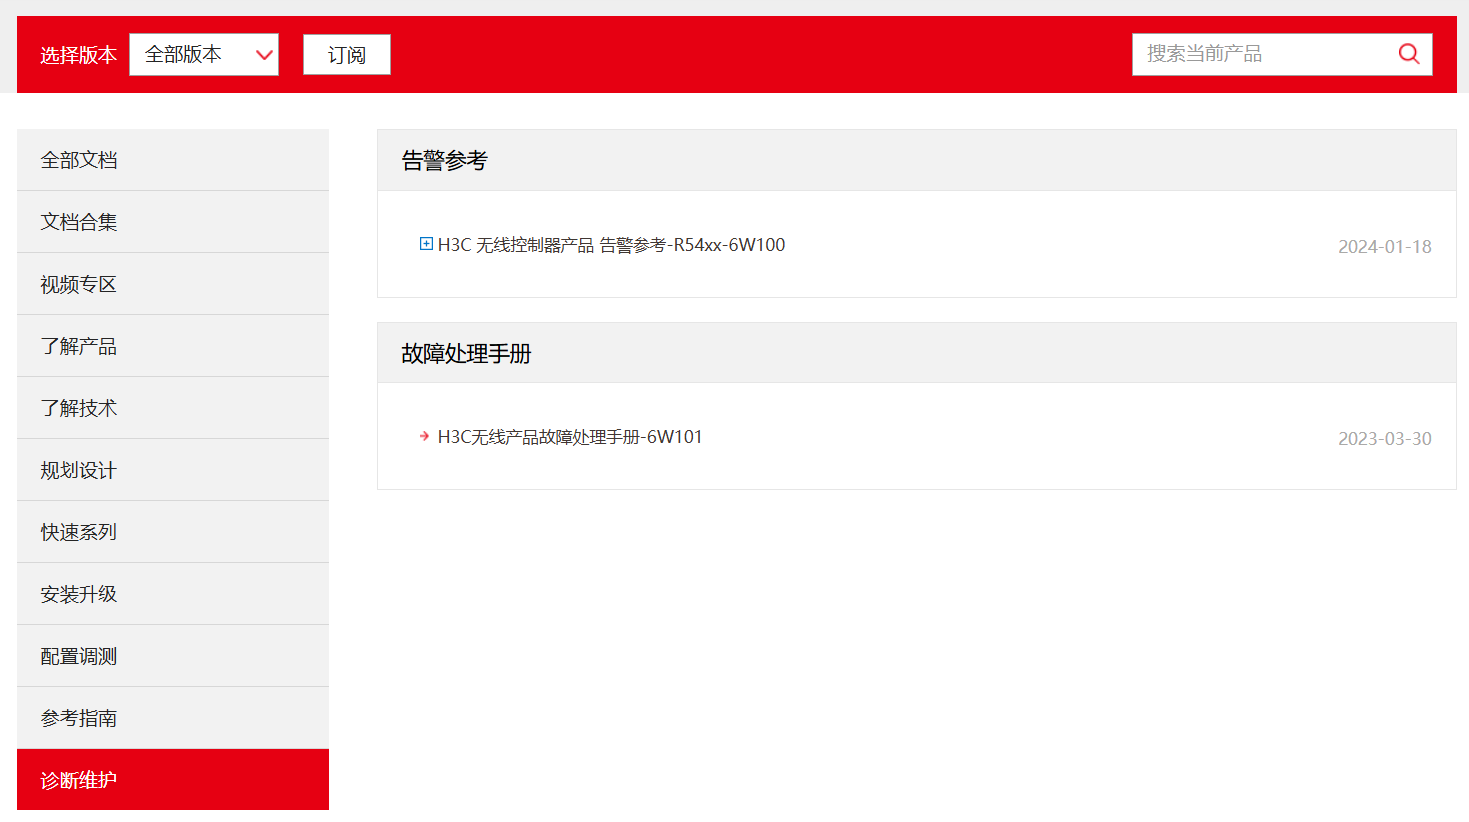Open H3C无线产品故障处理手册-6W101 document link

click(x=570, y=437)
